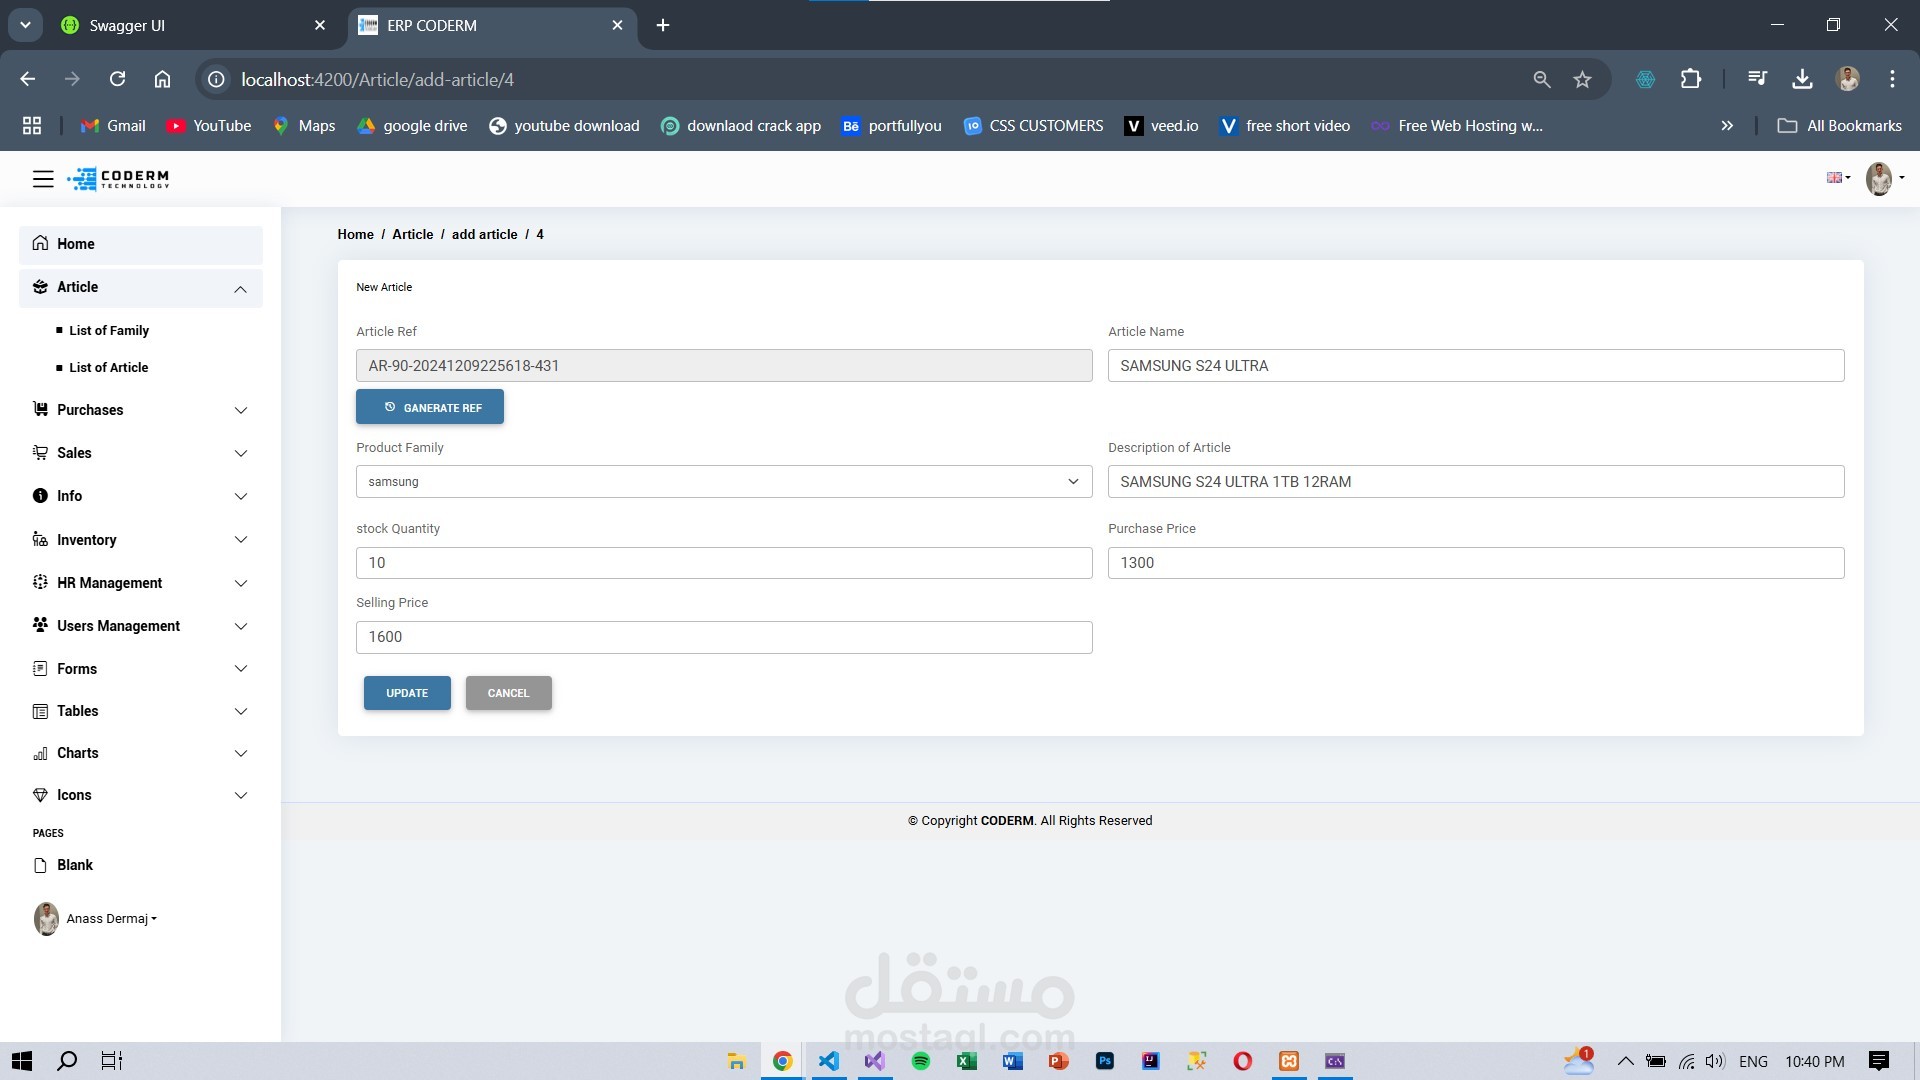Image resolution: width=1920 pixels, height=1080 pixels.
Task: Open the taskbar notification center
Action: [1879, 1061]
